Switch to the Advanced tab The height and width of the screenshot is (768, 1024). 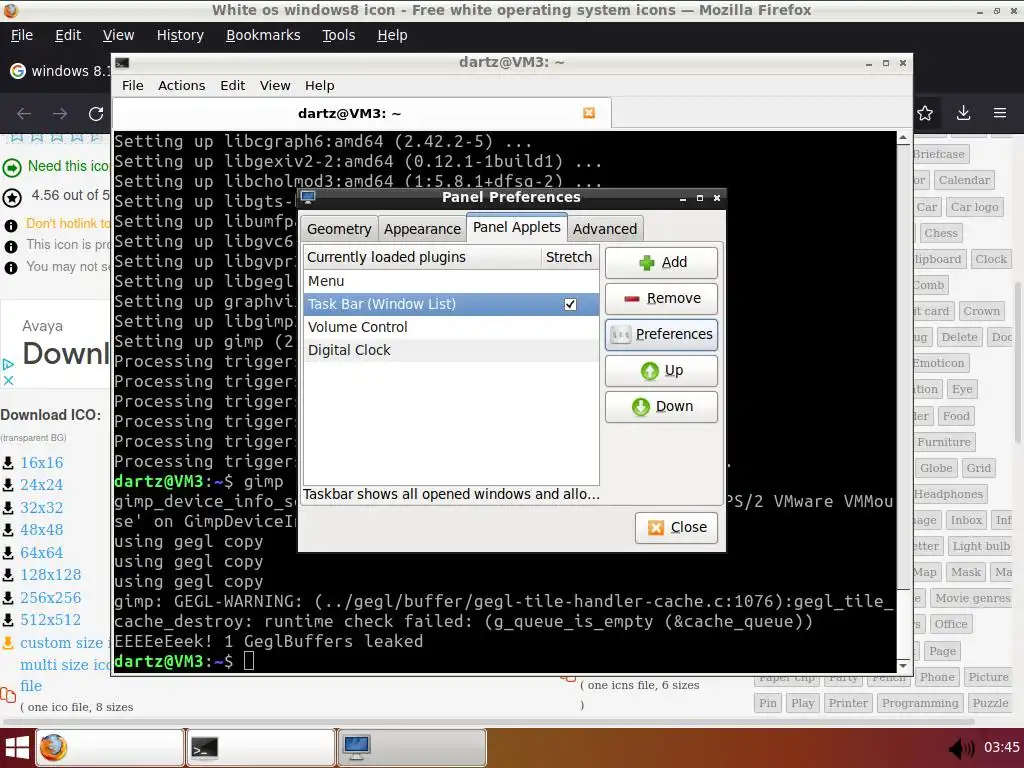tap(605, 229)
